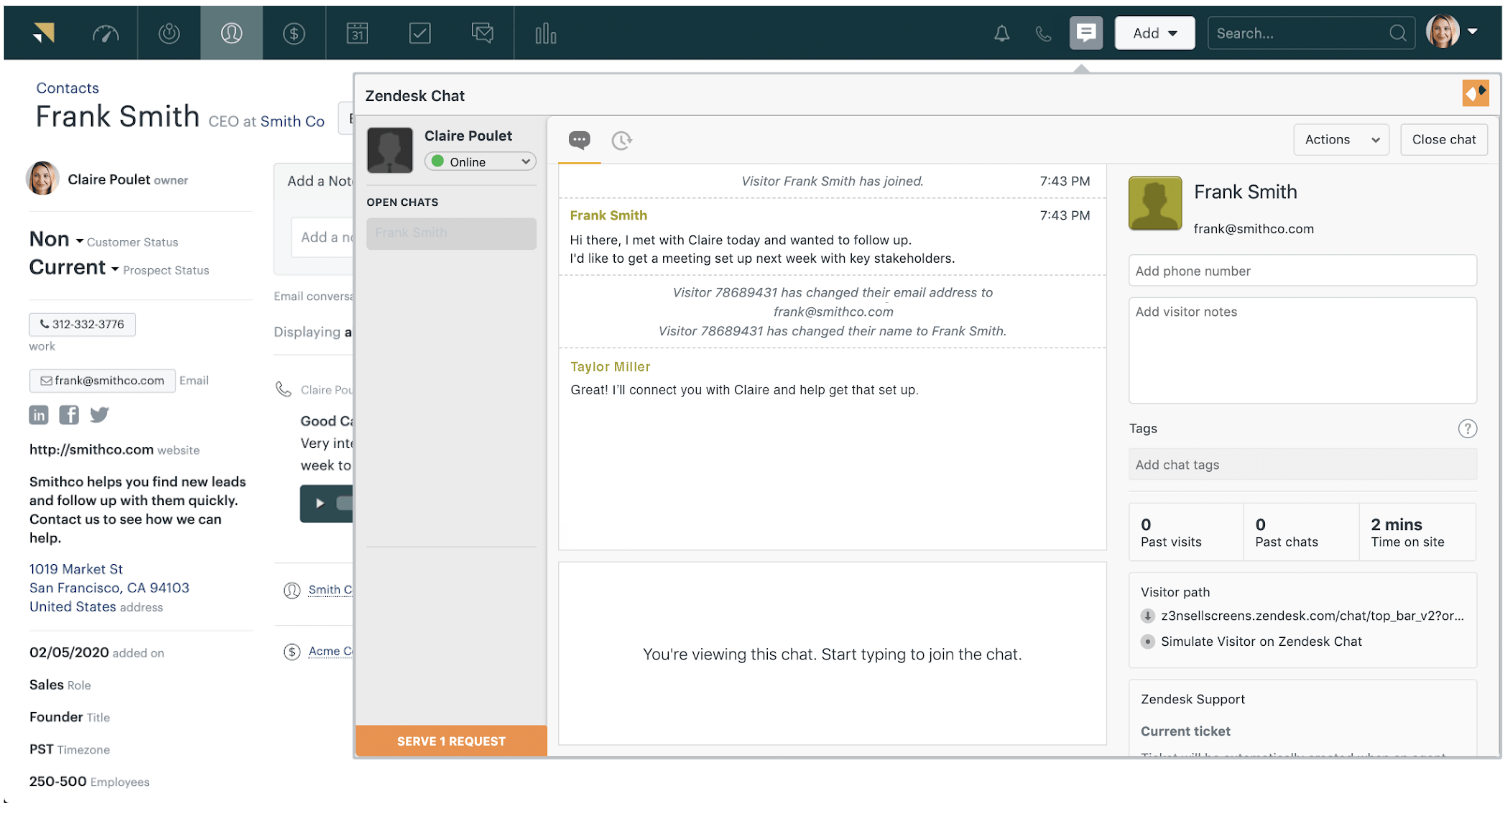Click the Close chat button
This screenshot has width=1504, height=836.
(1443, 140)
